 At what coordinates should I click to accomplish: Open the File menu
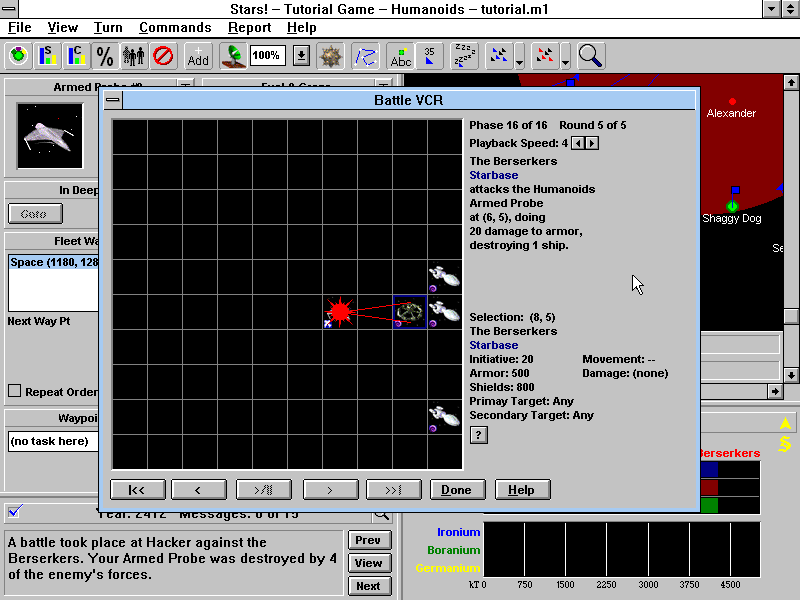click(x=19, y=28)
